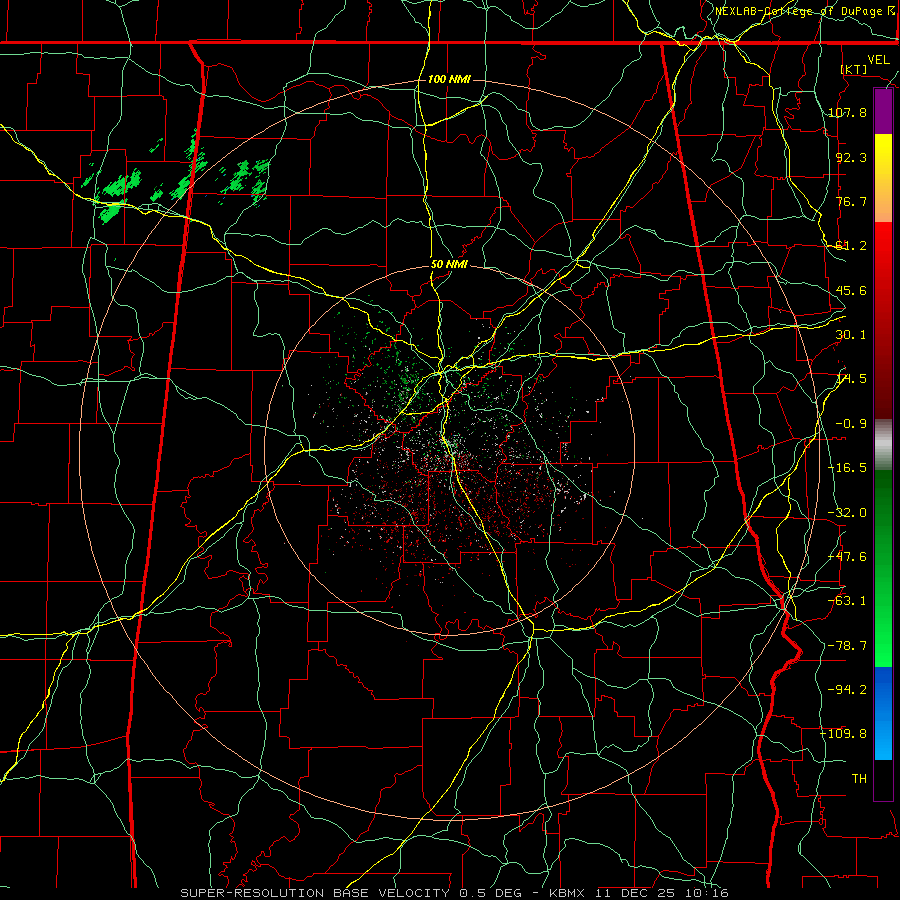900x900 pixels.
Task: Select the 50 NMI range ring label
Action: pos(449,265)
